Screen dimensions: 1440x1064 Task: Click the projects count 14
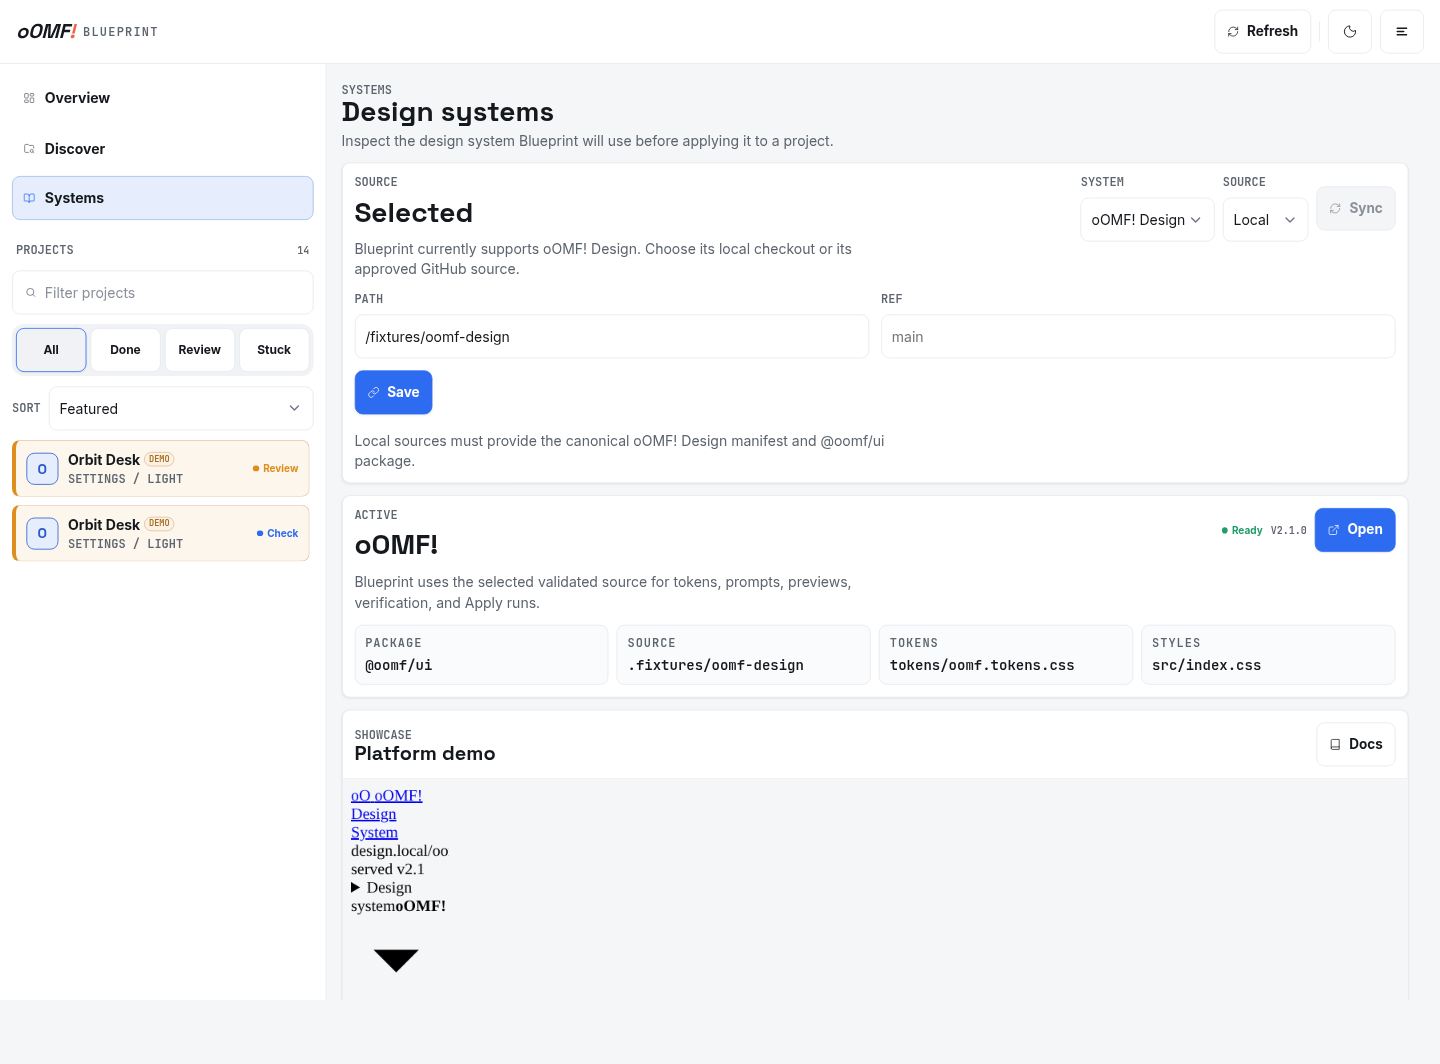(x=303, y=250)
